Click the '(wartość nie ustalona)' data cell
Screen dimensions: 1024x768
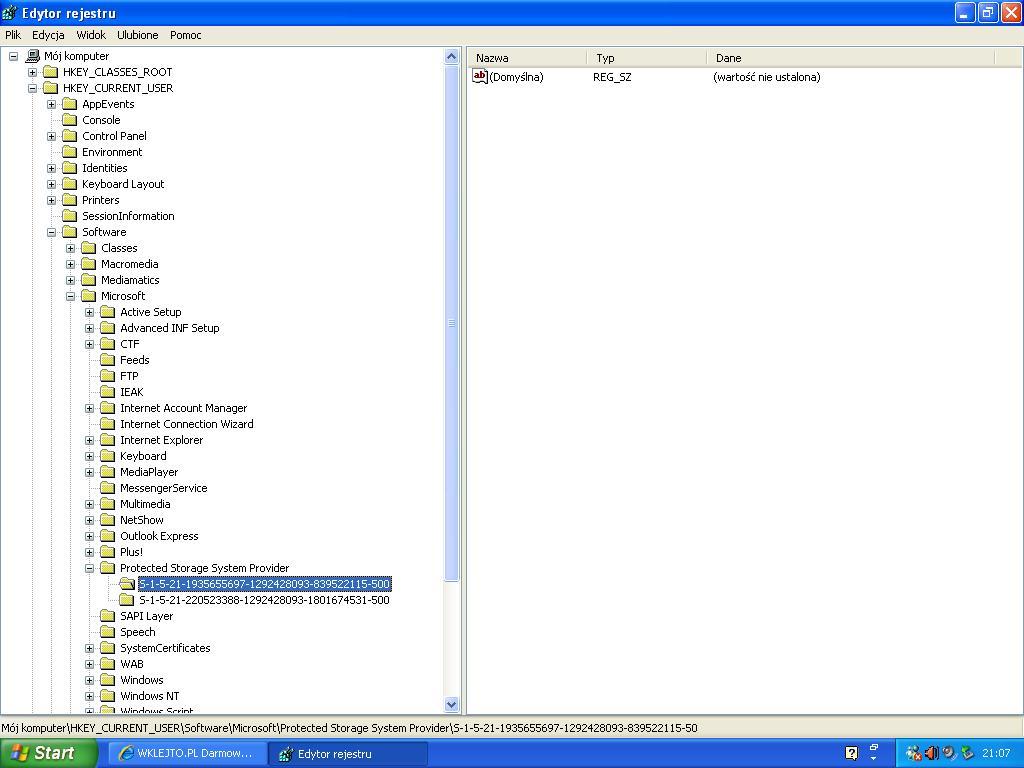click(767, 77)
